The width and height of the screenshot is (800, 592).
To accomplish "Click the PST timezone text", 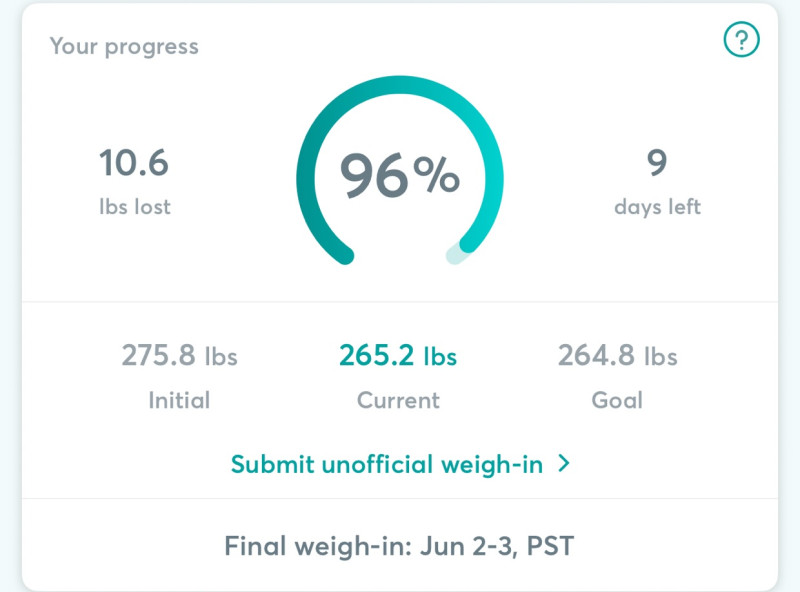I will (550, 546).
